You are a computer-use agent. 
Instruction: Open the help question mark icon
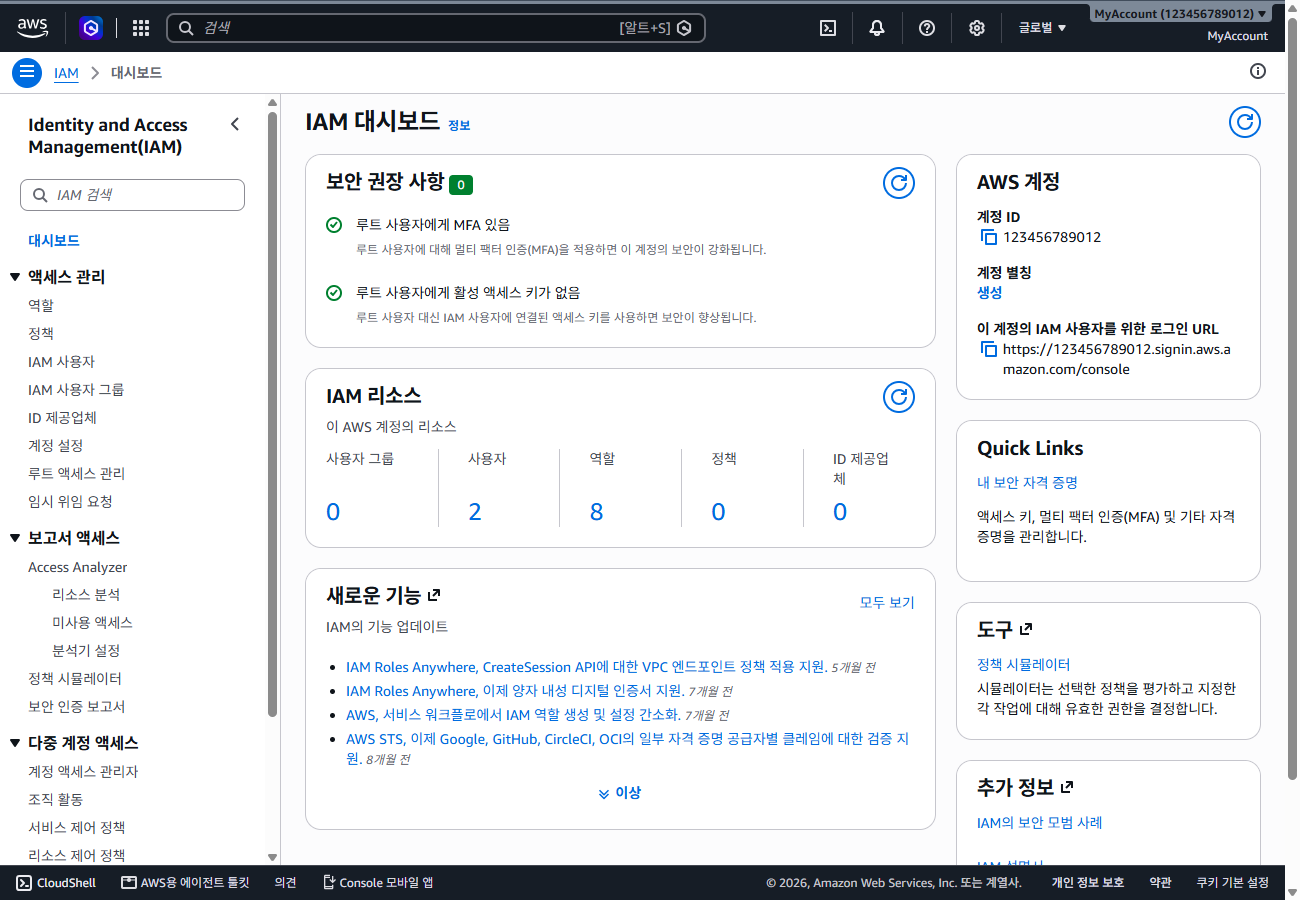point(927,28)
